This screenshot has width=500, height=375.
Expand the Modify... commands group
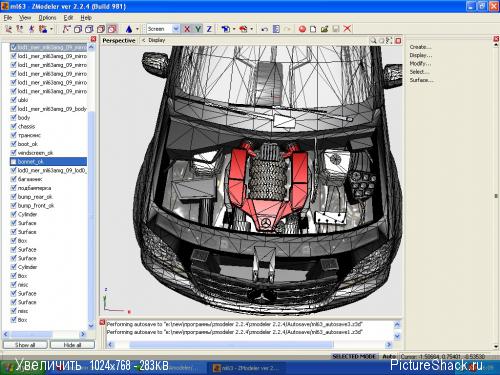coord(420,63)
